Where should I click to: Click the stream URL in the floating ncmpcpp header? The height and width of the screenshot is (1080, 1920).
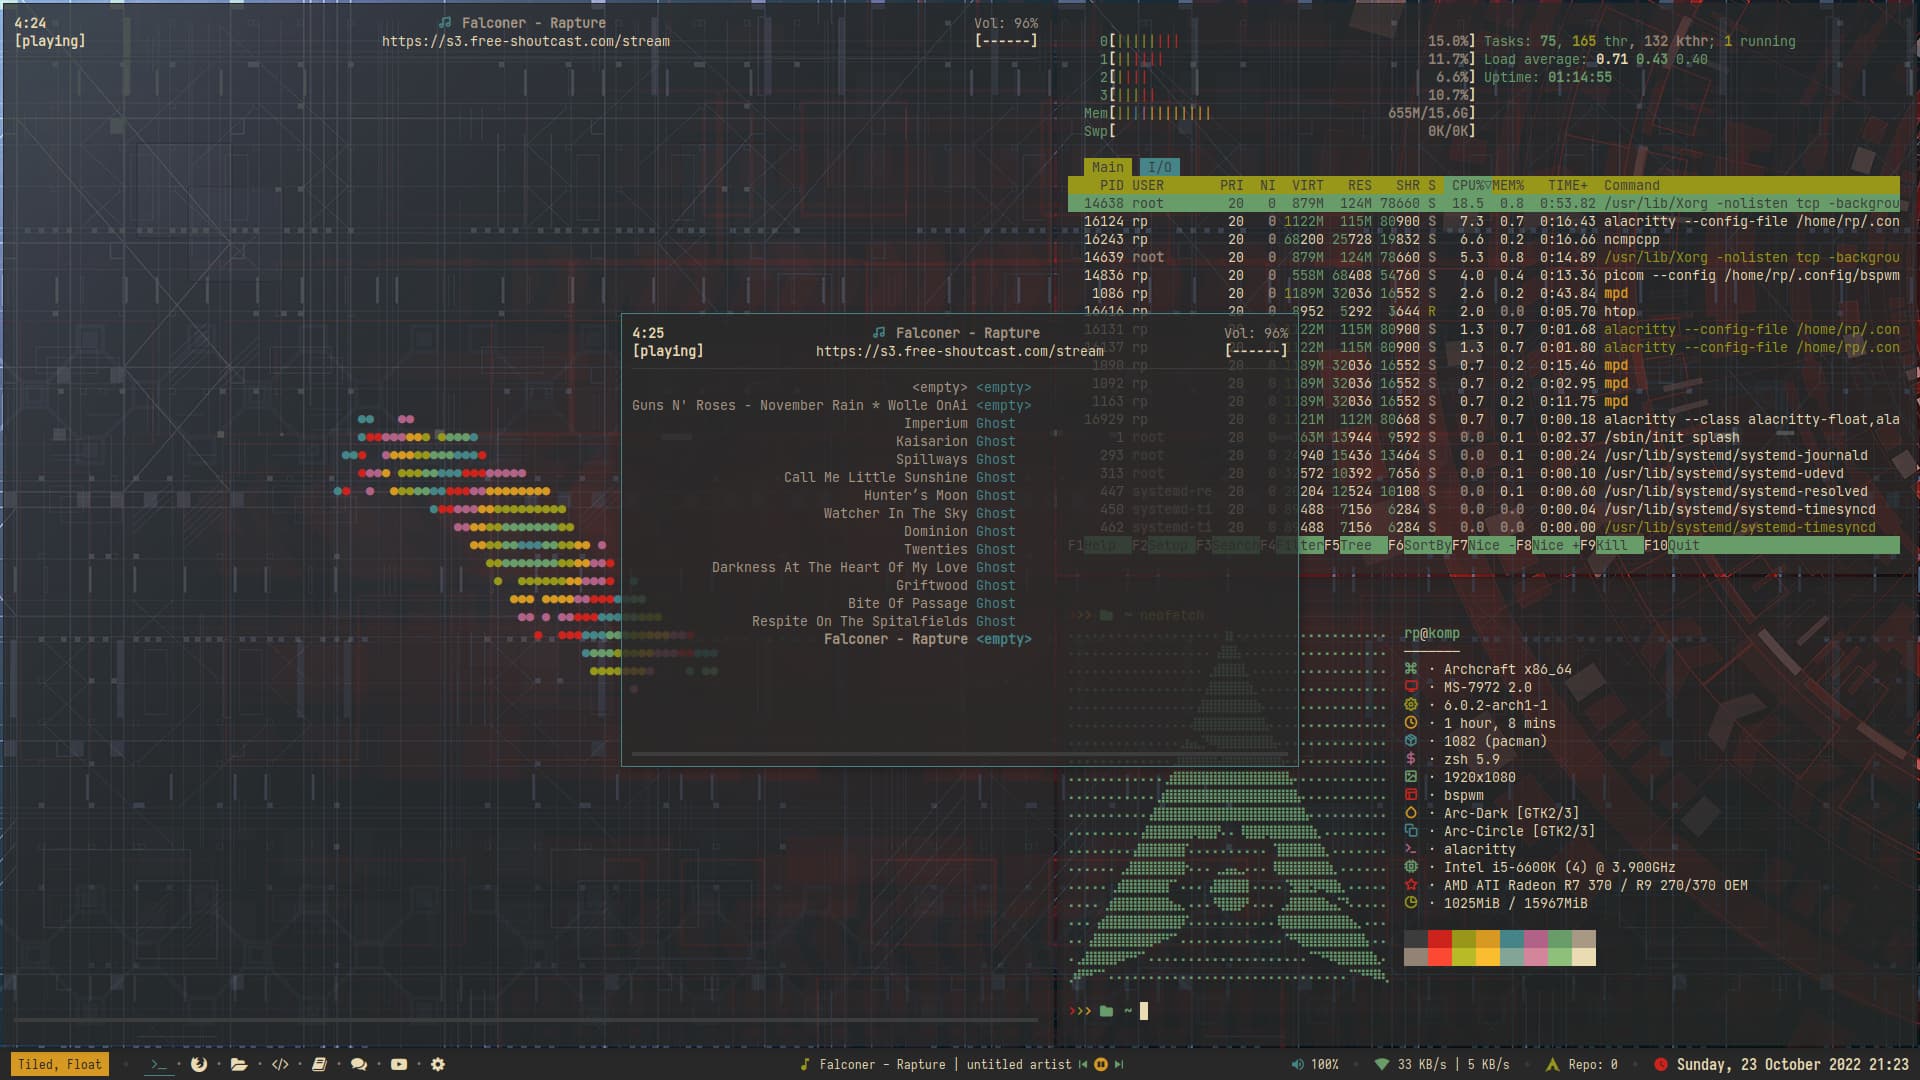960,351
